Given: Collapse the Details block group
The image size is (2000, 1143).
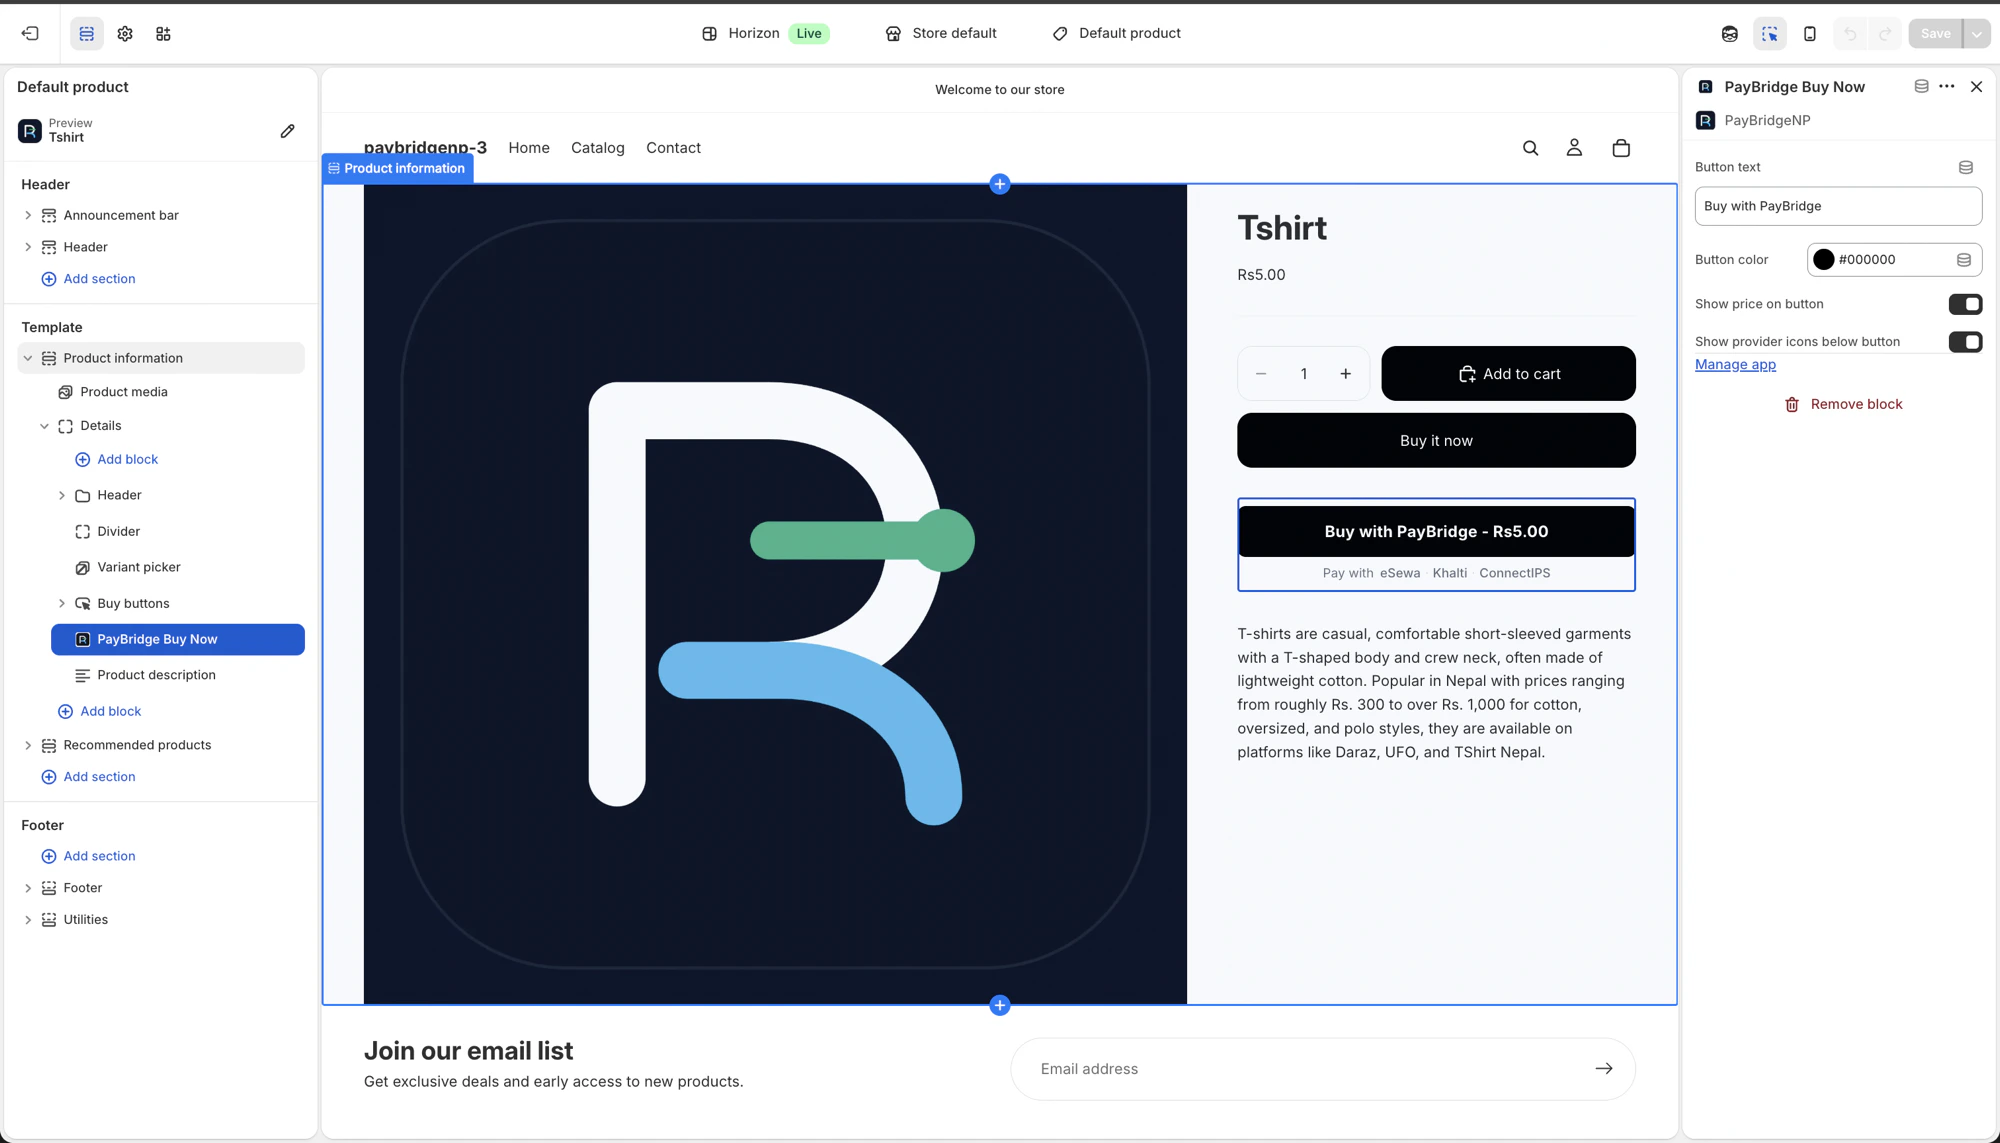Looking at the screenshot, I should tap(44, 426).
